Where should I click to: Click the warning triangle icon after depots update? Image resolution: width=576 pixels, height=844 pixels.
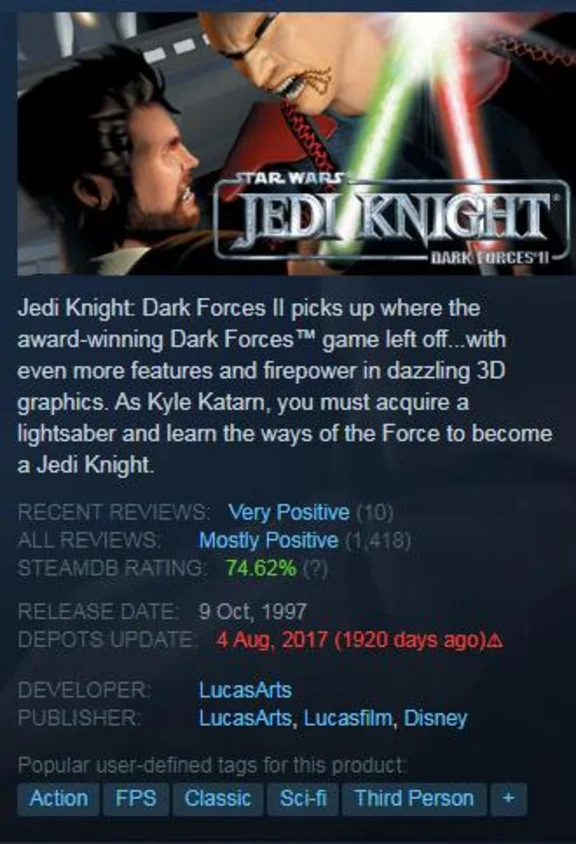coord(497,641)
